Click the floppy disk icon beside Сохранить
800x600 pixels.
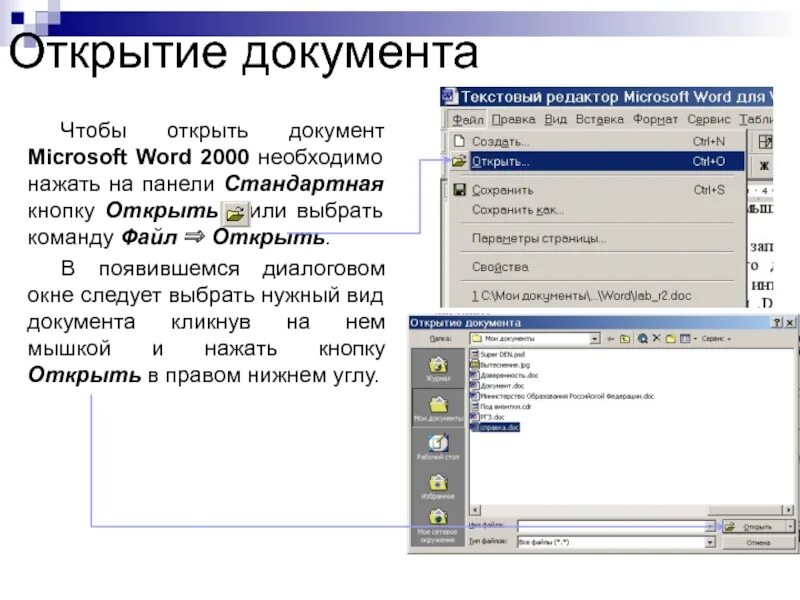[x=459, y=190]
